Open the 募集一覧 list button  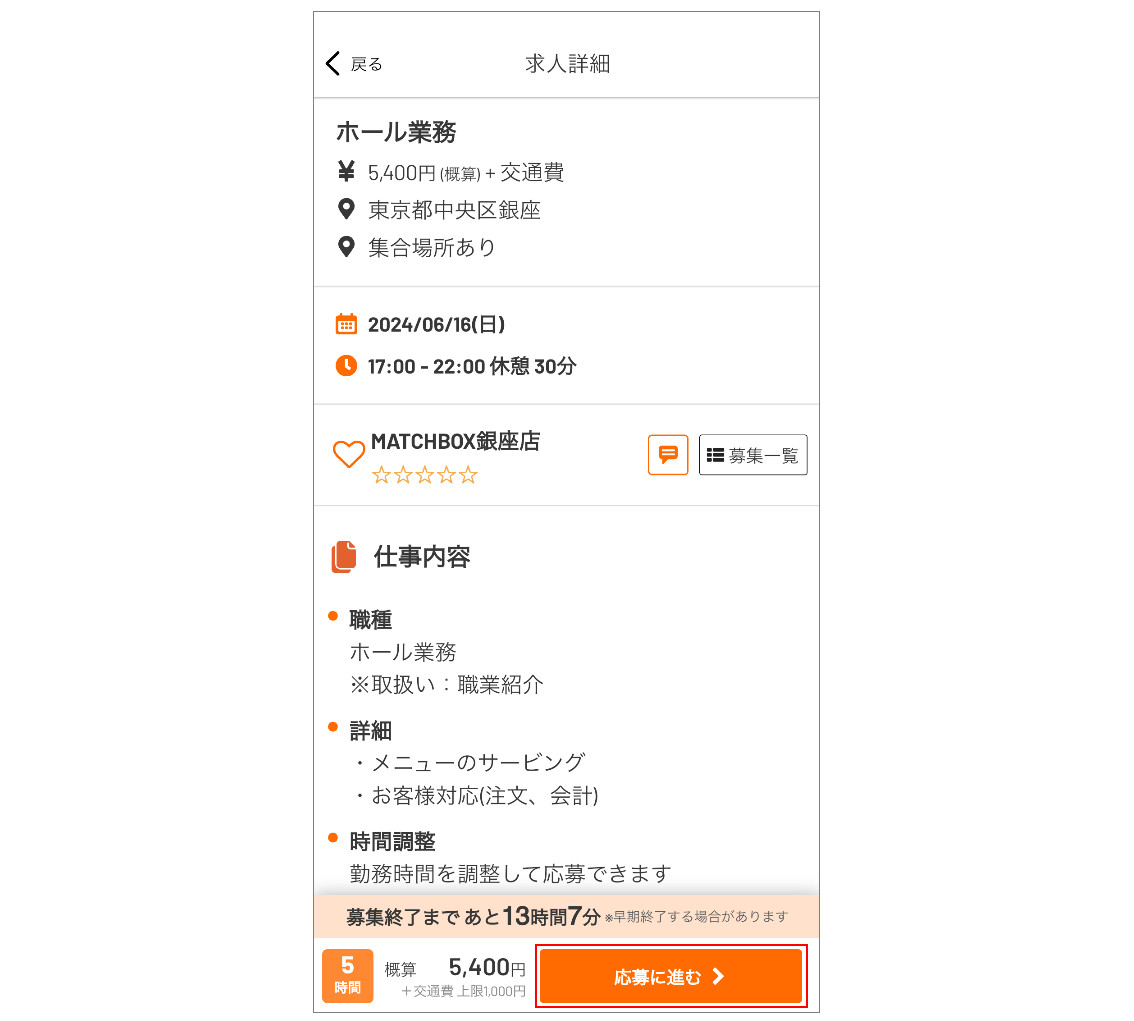[752, 455]
